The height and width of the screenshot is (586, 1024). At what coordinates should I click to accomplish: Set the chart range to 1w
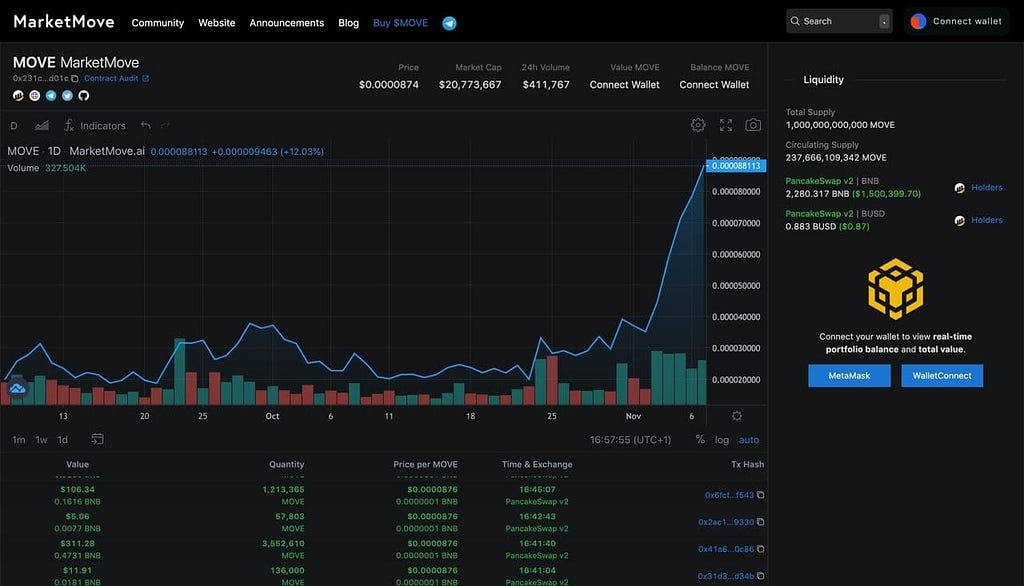click(x=41, y=440)
